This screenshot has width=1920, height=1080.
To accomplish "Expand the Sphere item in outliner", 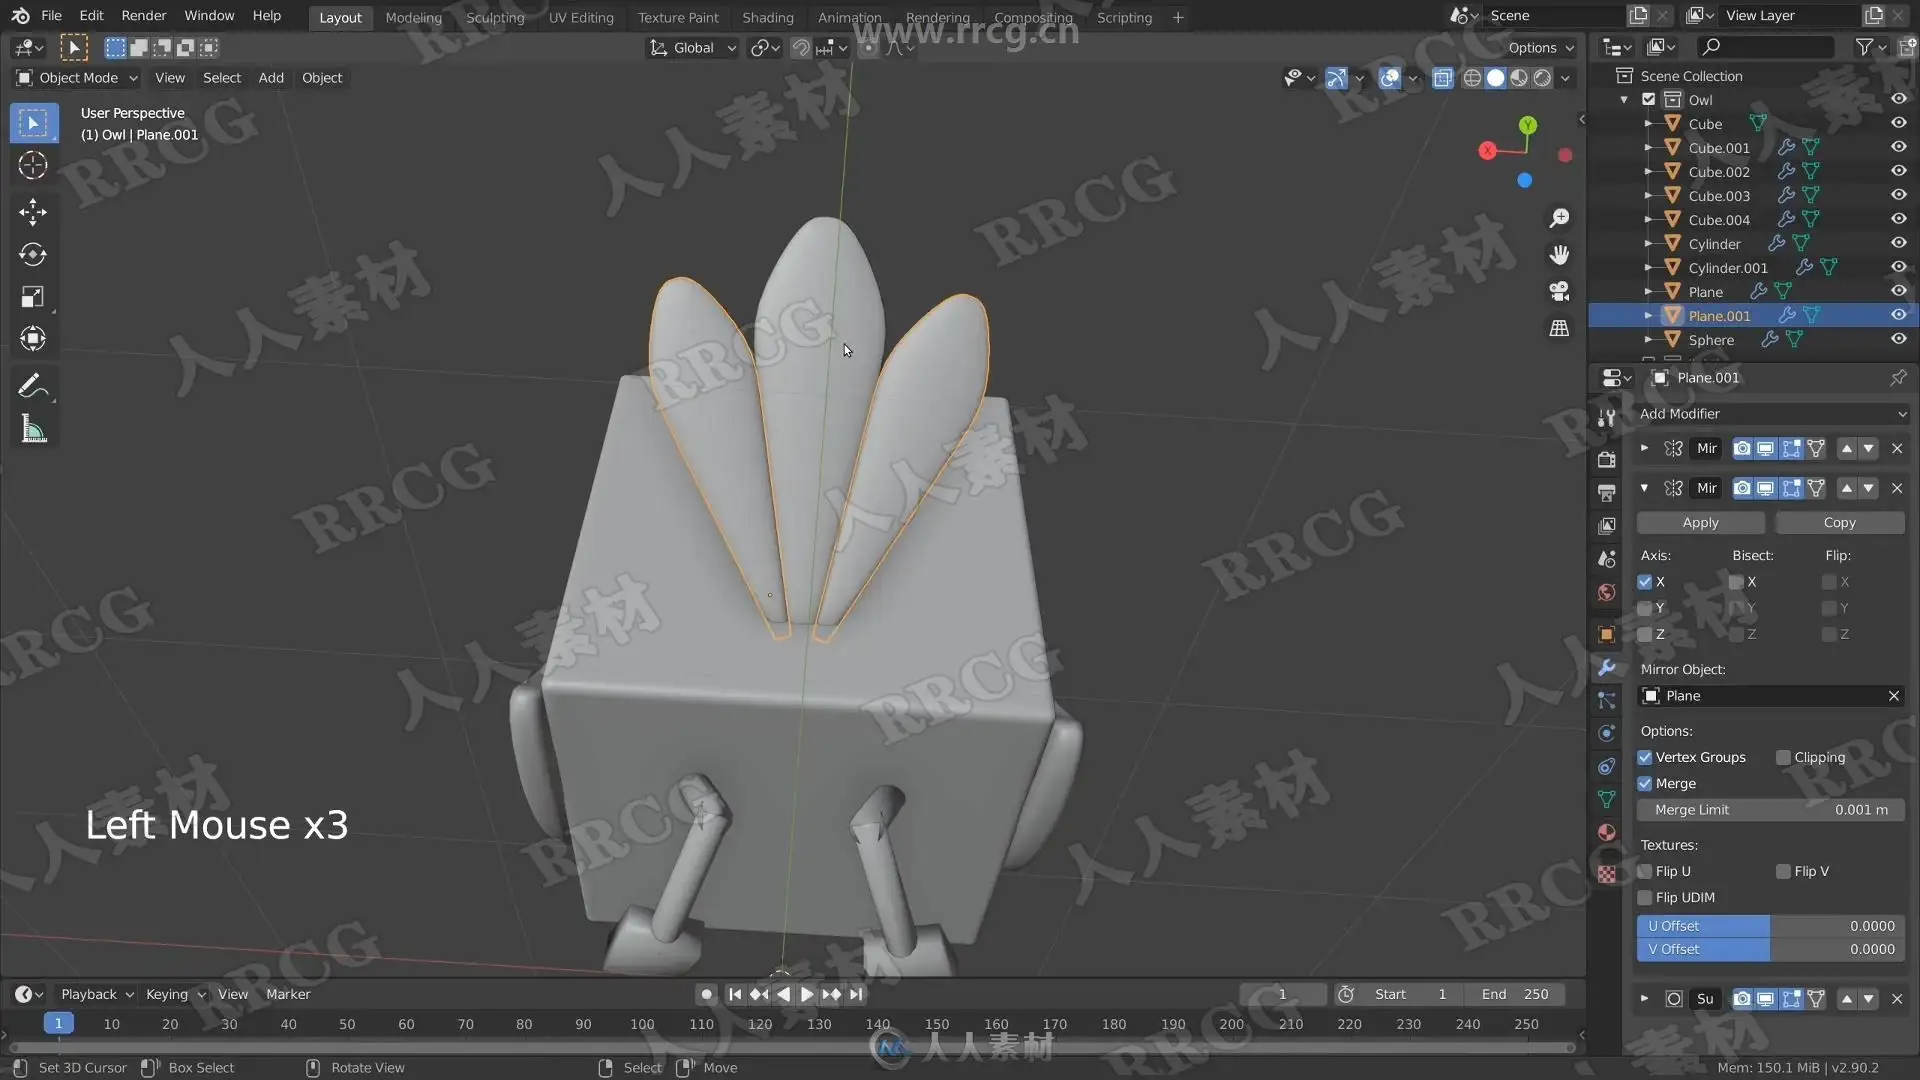I will pos(1648,340).
